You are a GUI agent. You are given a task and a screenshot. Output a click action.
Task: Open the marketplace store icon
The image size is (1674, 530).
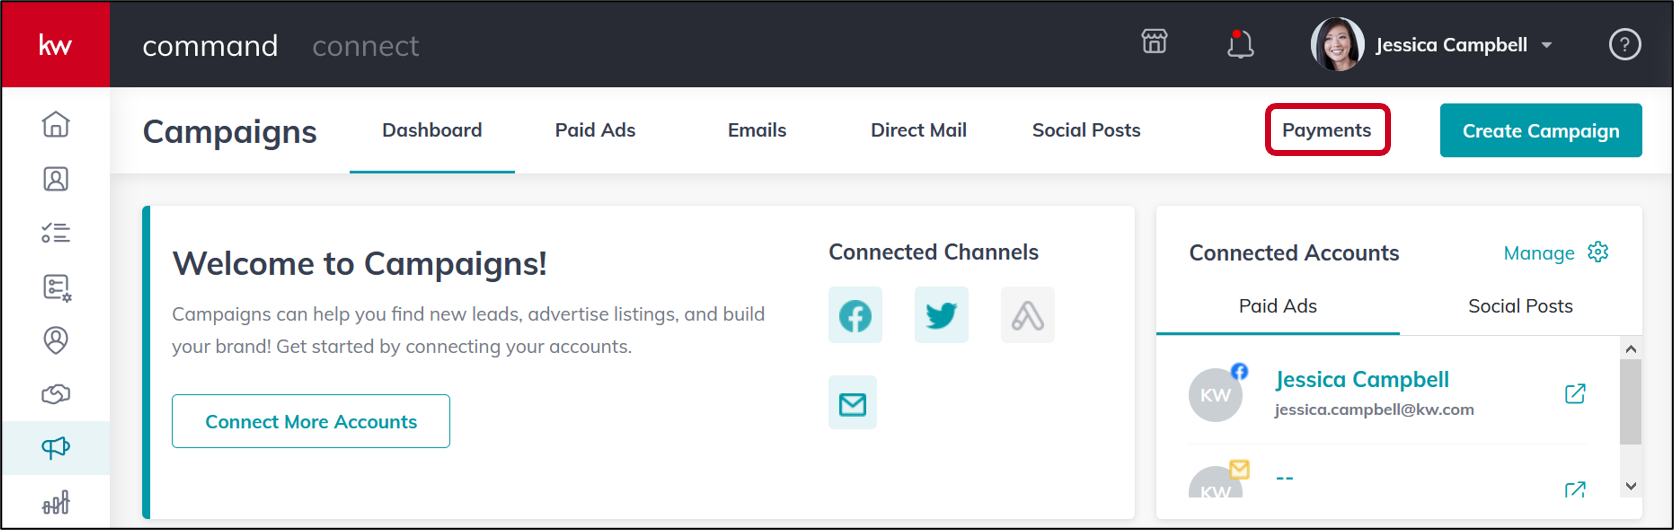pyautogui.click(x=1154, y=42)
